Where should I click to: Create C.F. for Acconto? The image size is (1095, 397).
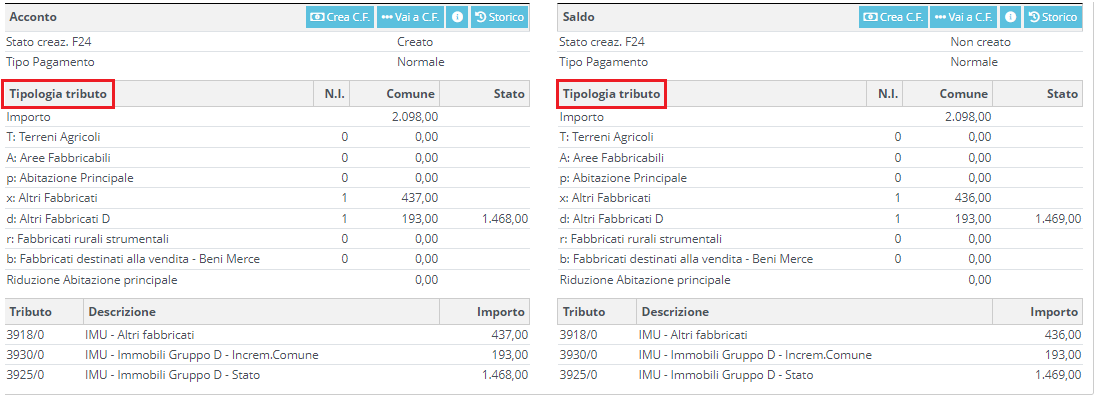(341, 17)
